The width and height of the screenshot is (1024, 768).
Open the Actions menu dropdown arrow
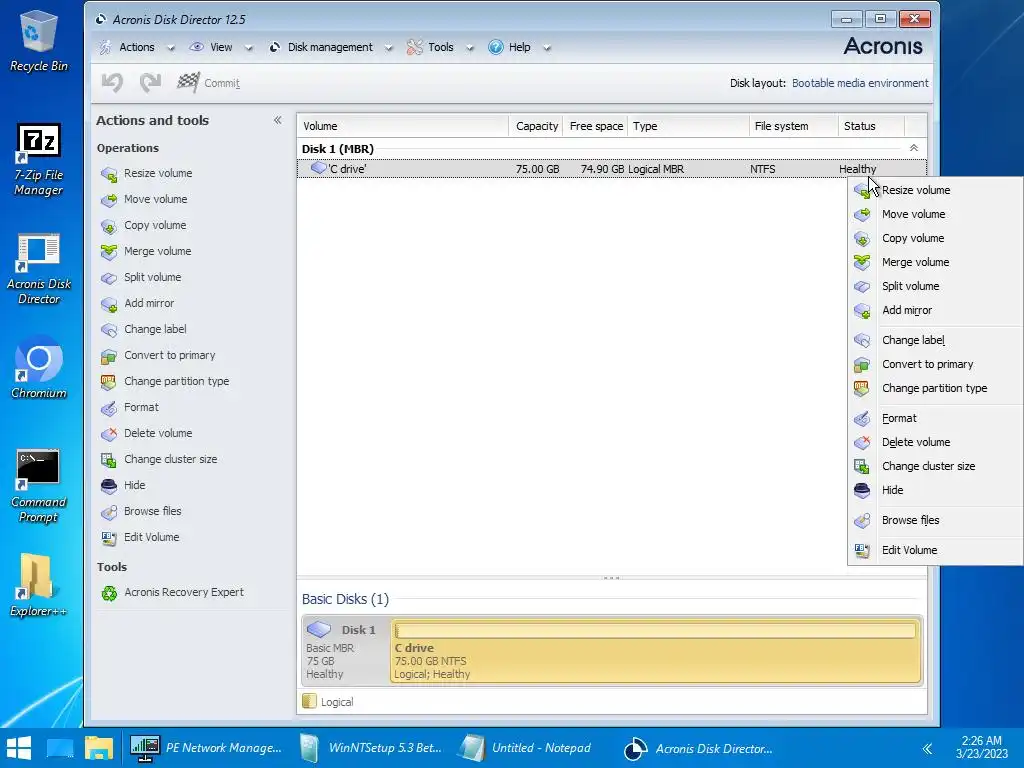(170, 48)
